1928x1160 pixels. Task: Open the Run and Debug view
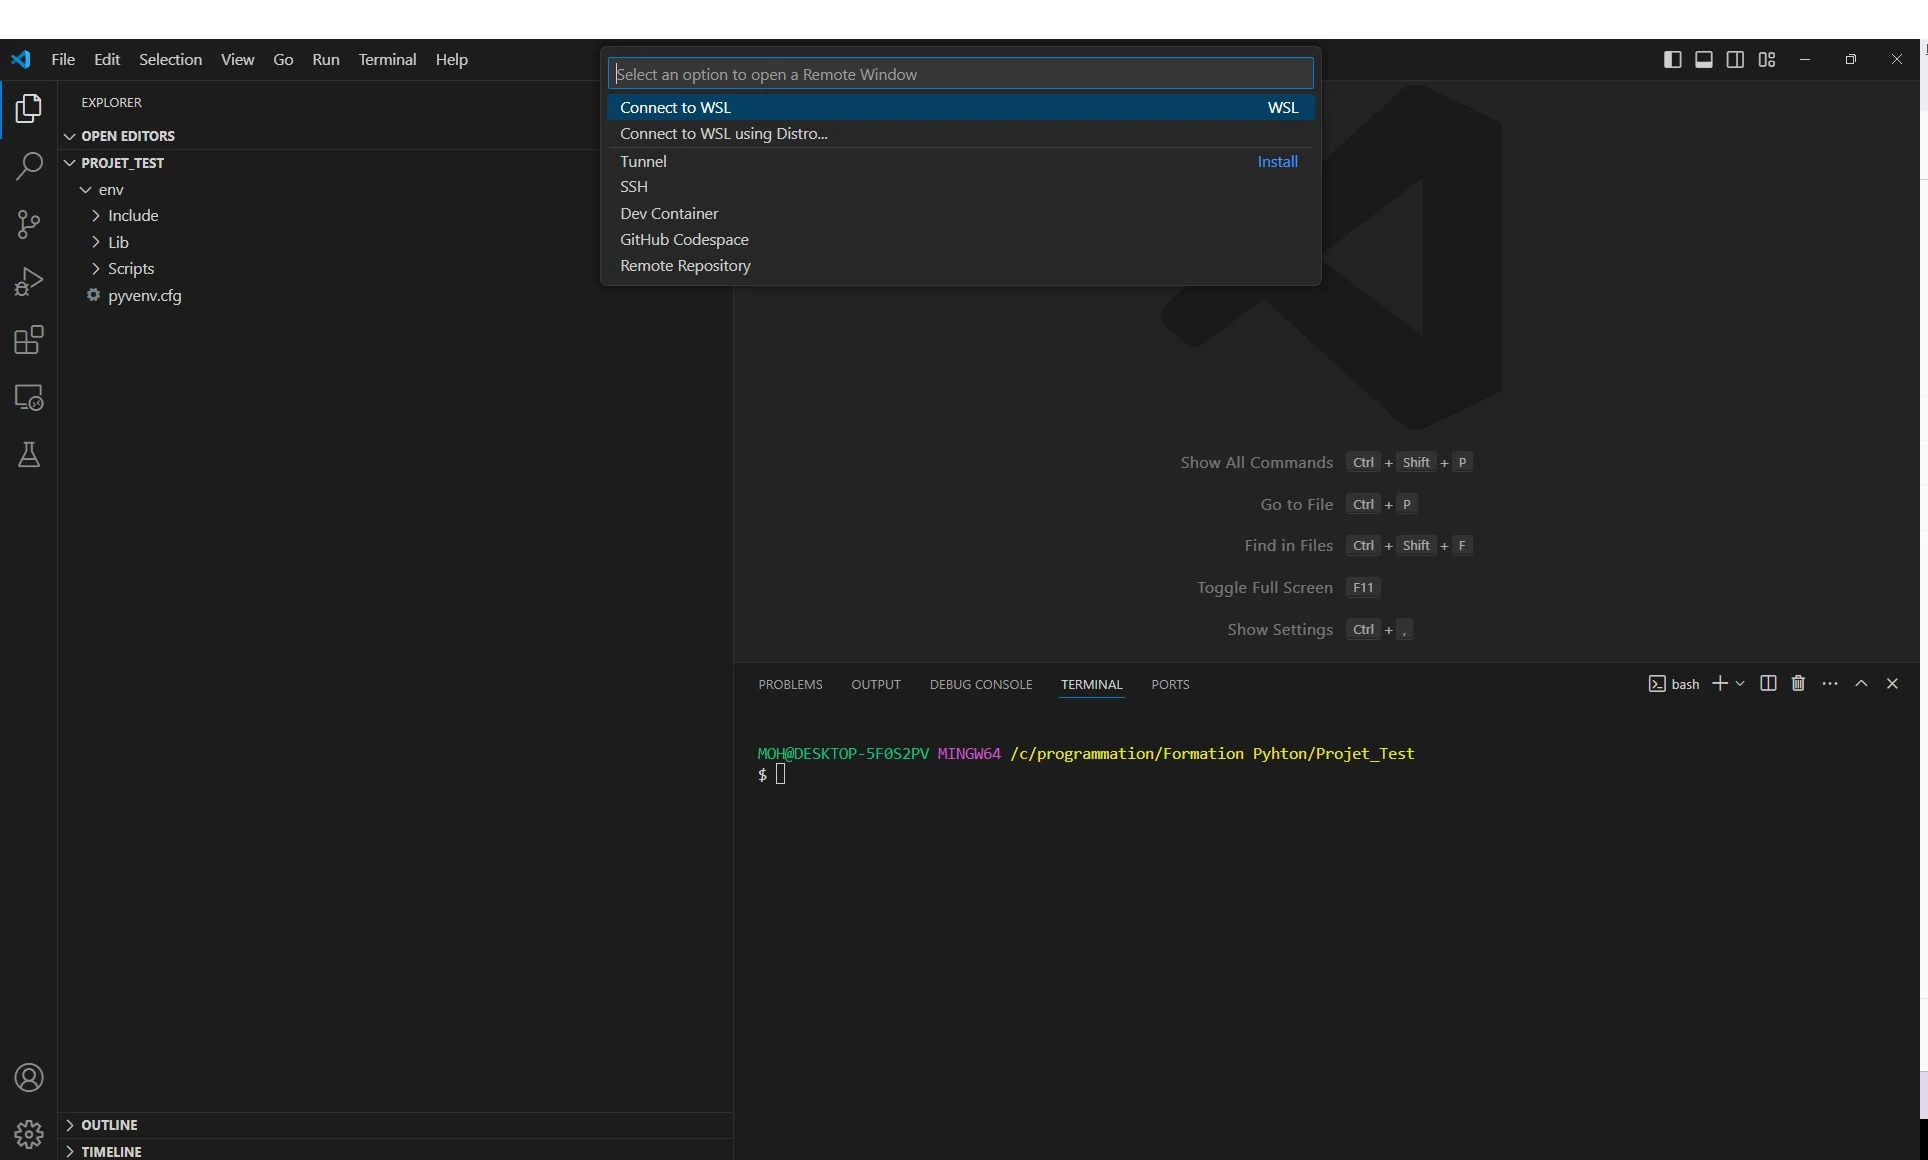(x=29, y=282)
